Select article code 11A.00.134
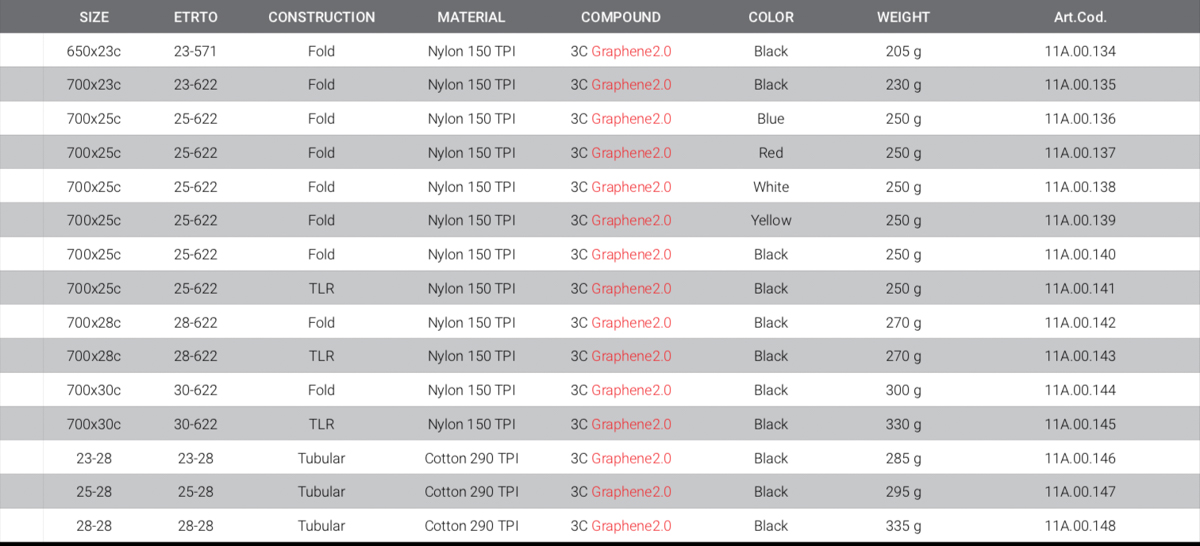The width and height of the screenshot is (1200, 546). pyautogui.click(x=1080, y=51)
